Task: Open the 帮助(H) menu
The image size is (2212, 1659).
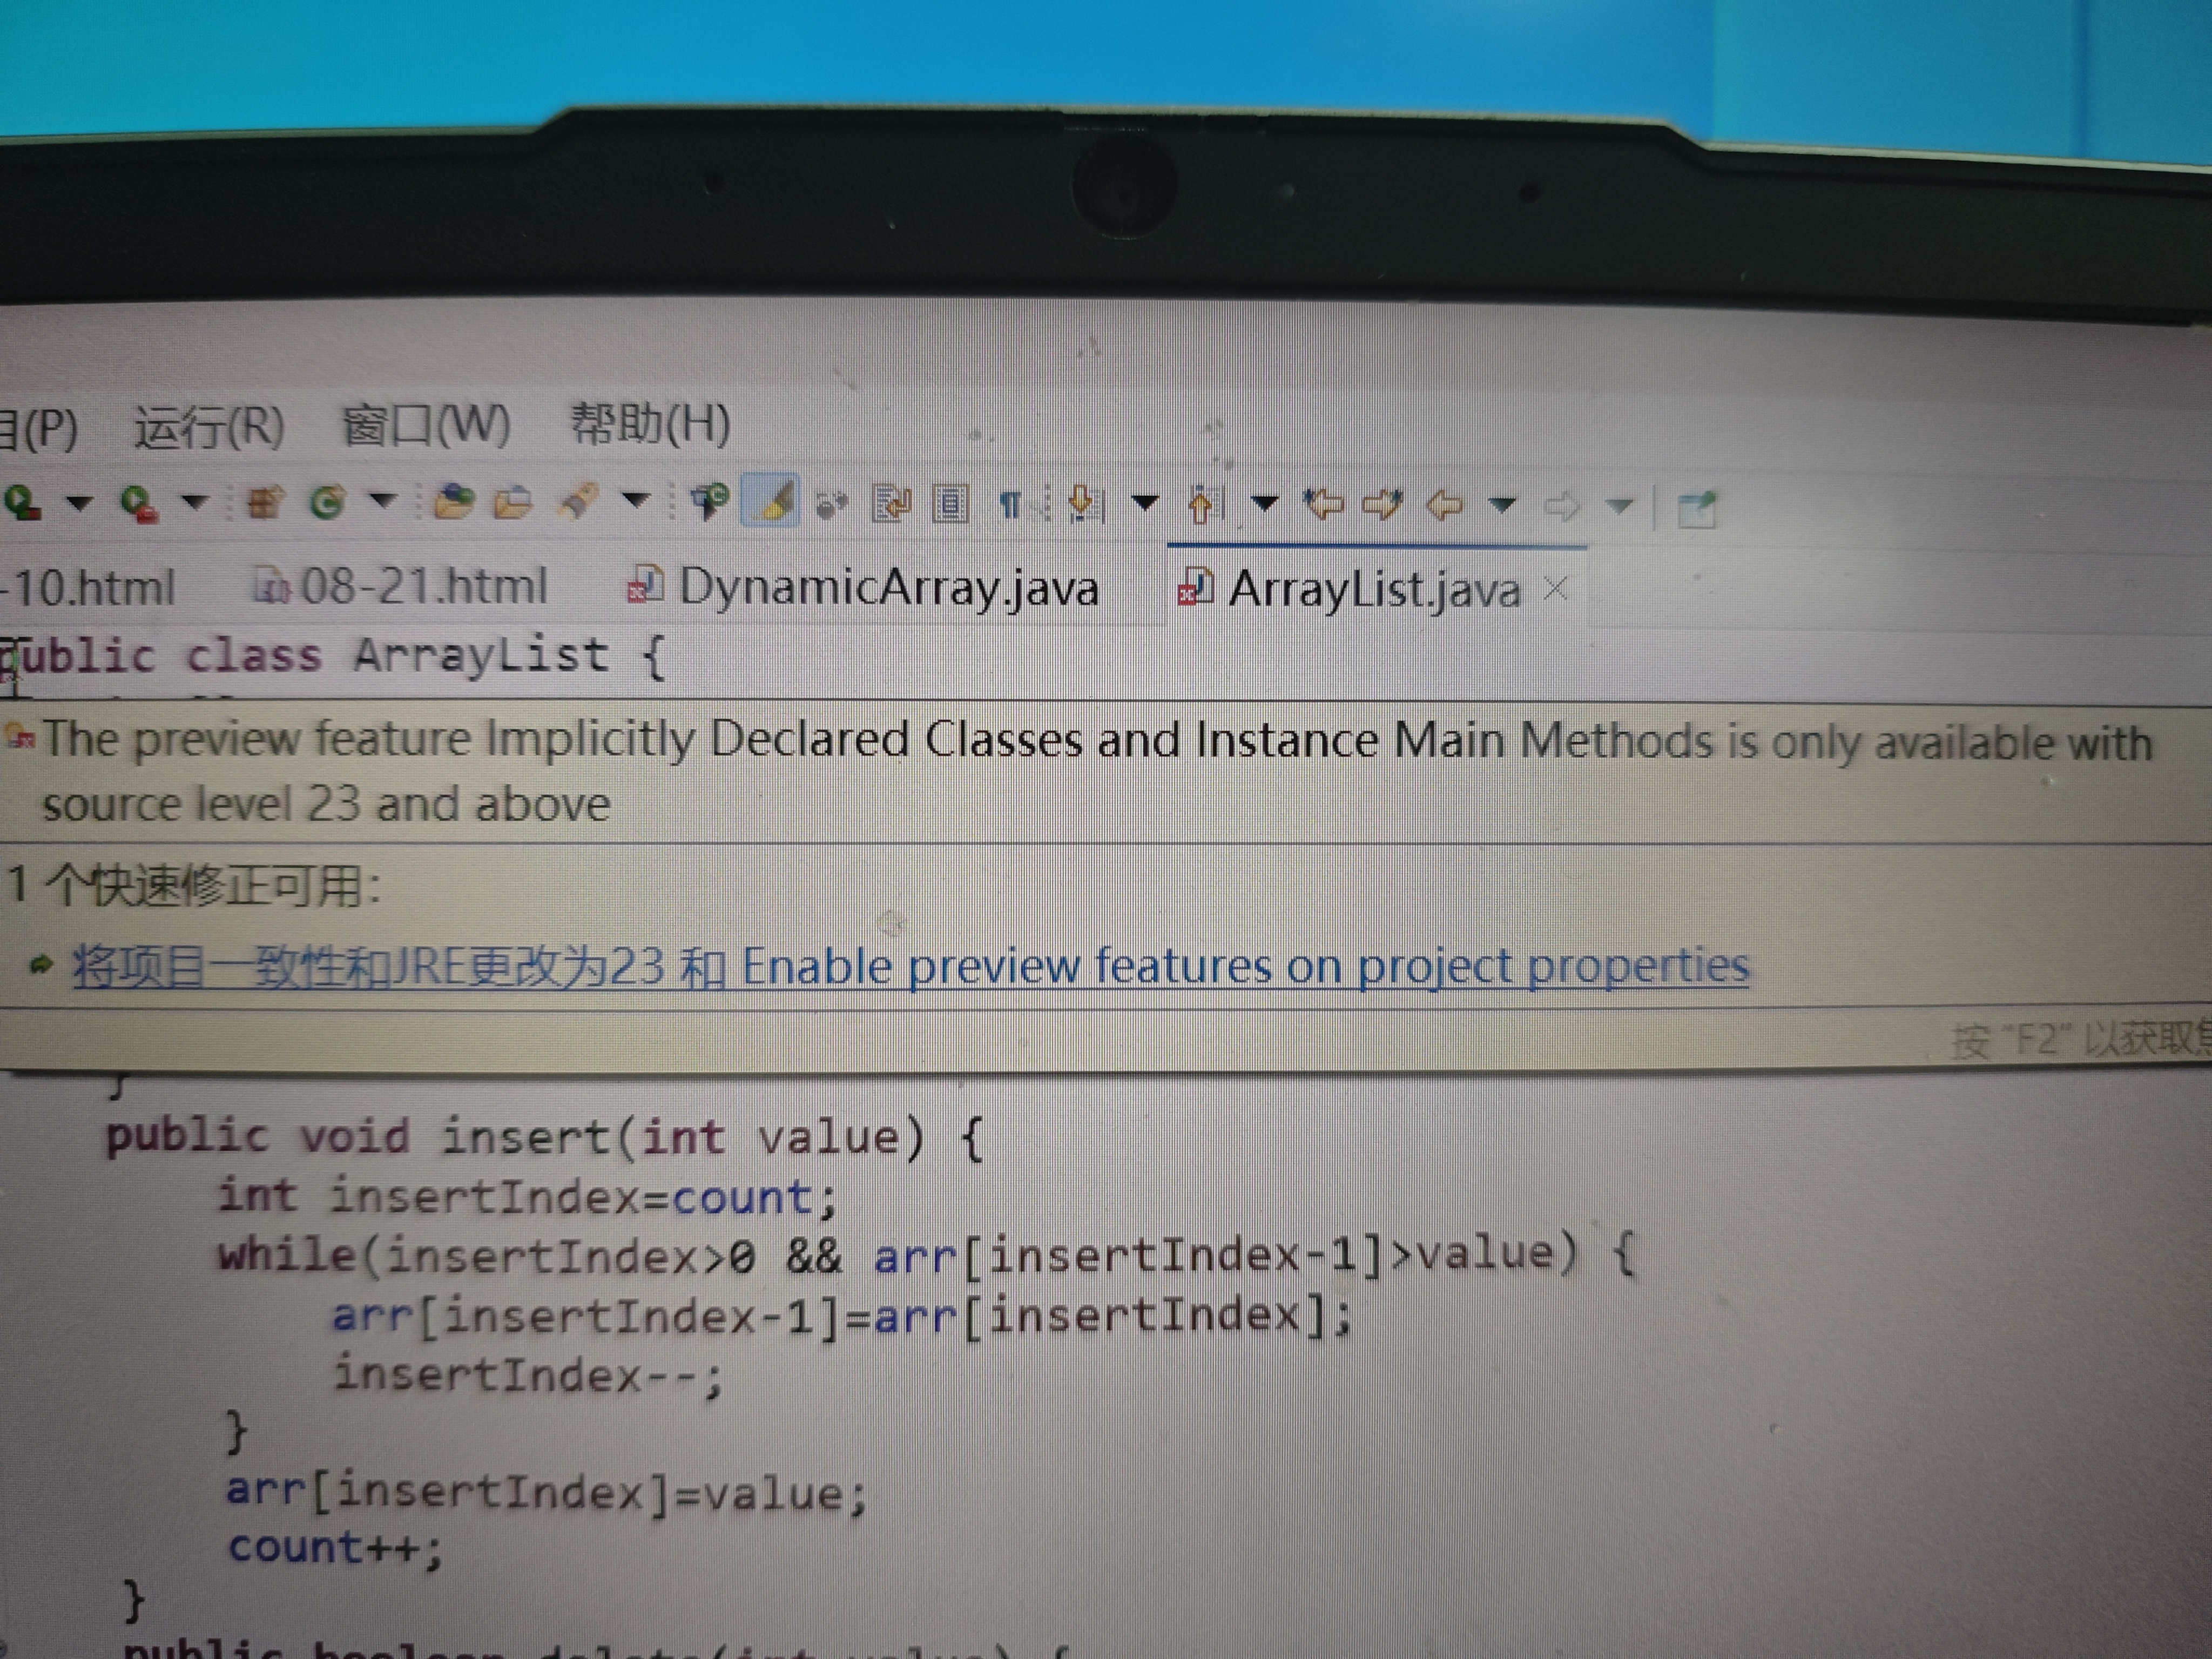Action: pyautogui.click(x=650, y=424)
